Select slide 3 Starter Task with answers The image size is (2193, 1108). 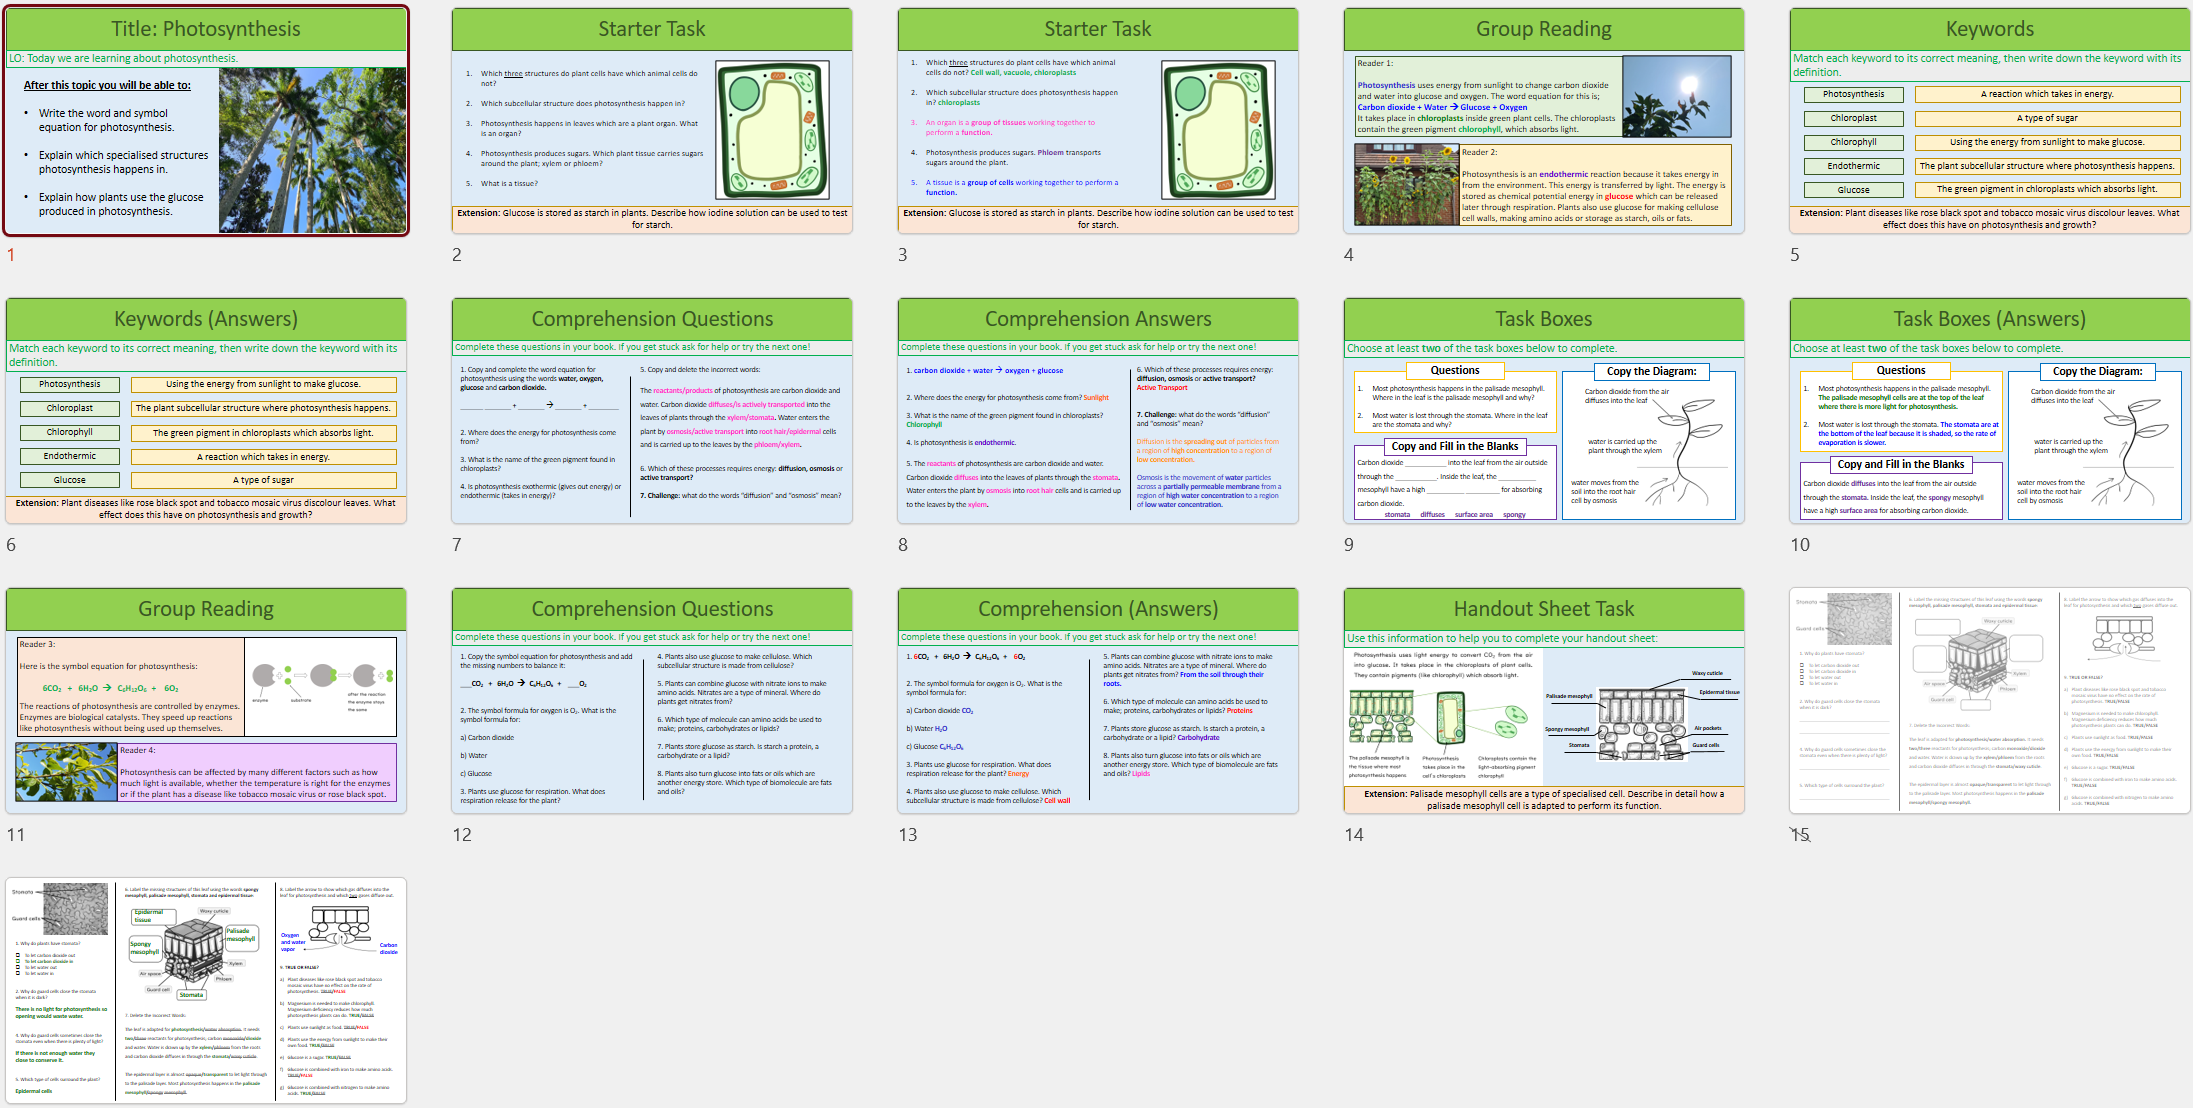1097,121
